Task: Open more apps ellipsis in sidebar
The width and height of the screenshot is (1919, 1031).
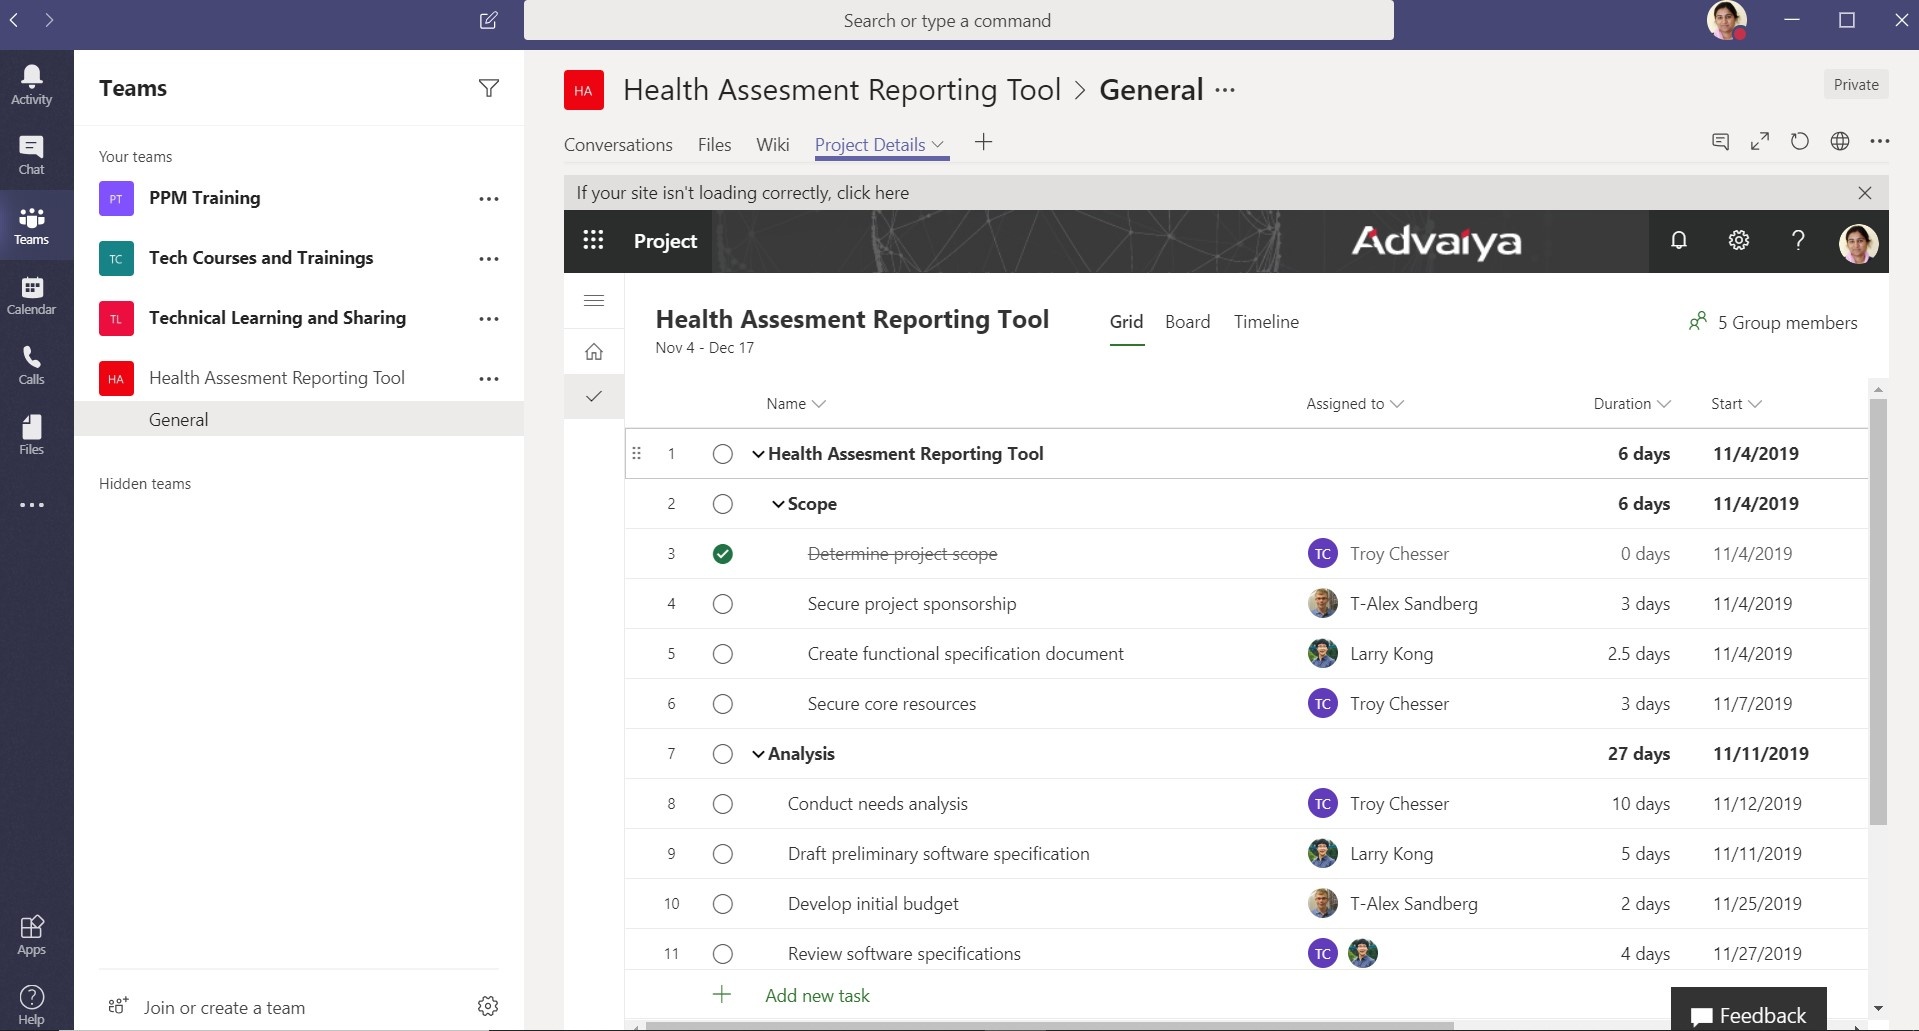Action: coord(32,505)
